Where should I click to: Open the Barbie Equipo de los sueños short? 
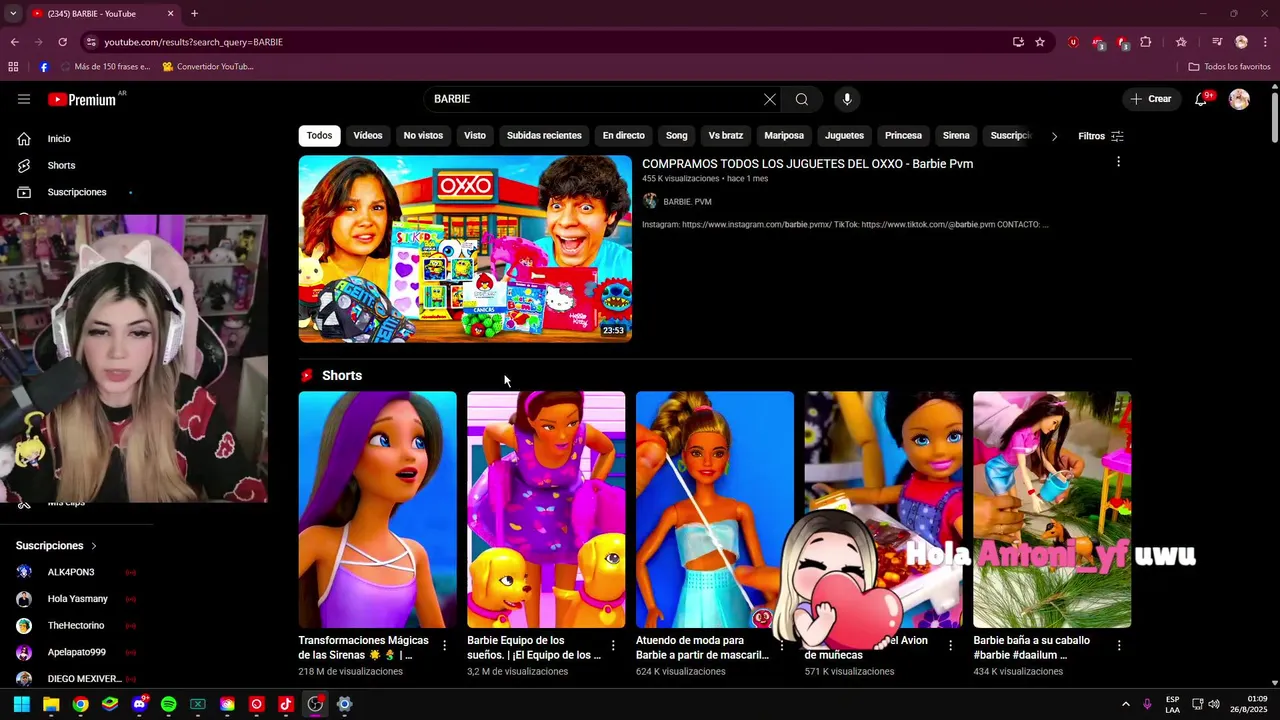[x=546, y=510]
